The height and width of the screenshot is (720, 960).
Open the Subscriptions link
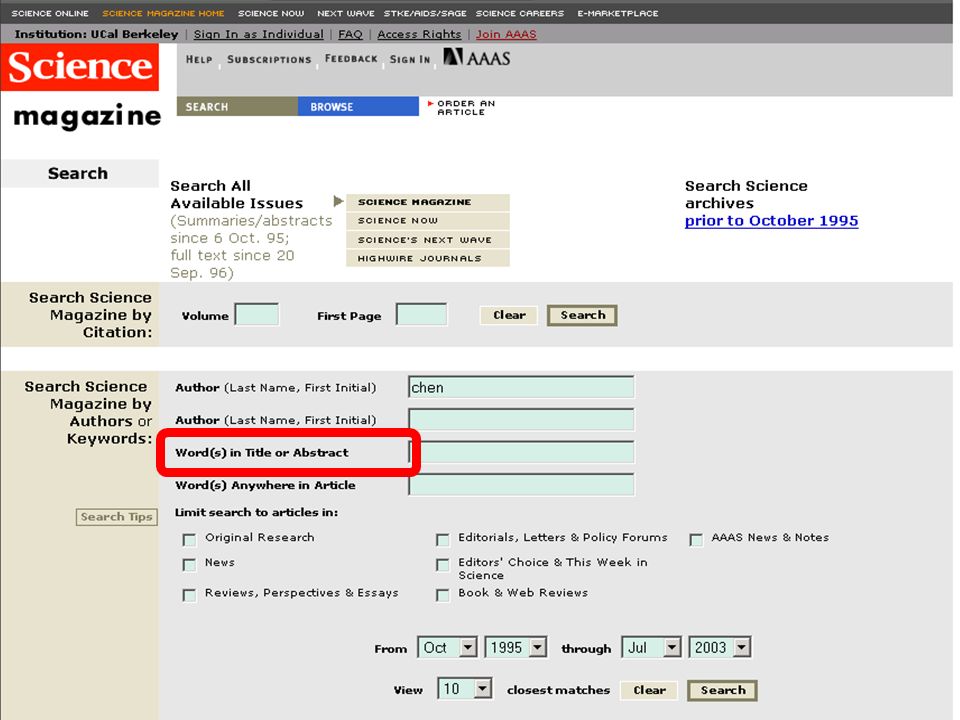(269, 59)
